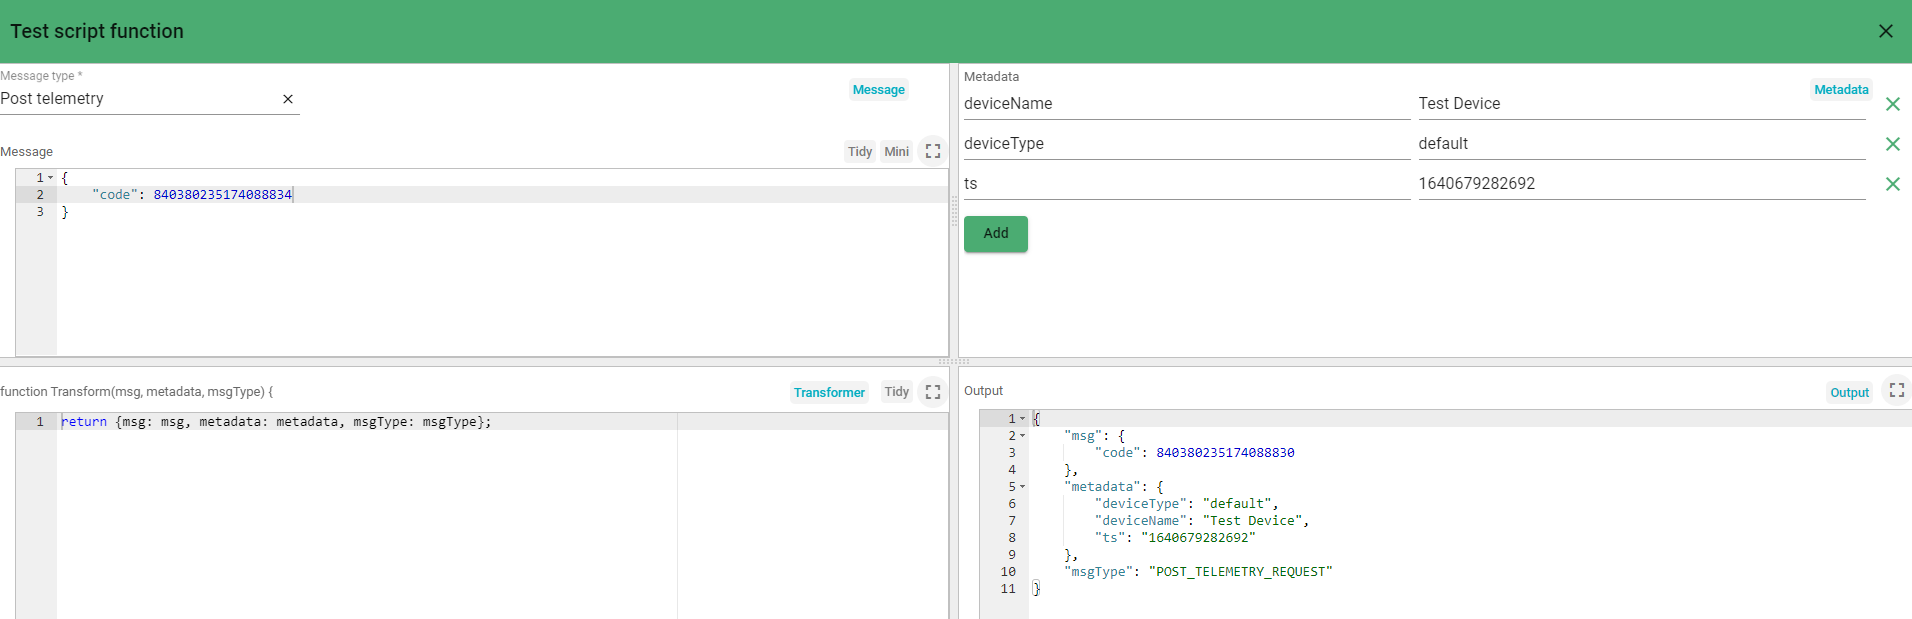Screen dimensions: 1912x619
Task: Remove the deviceType metadata entry
Action: pos(1892,144)
